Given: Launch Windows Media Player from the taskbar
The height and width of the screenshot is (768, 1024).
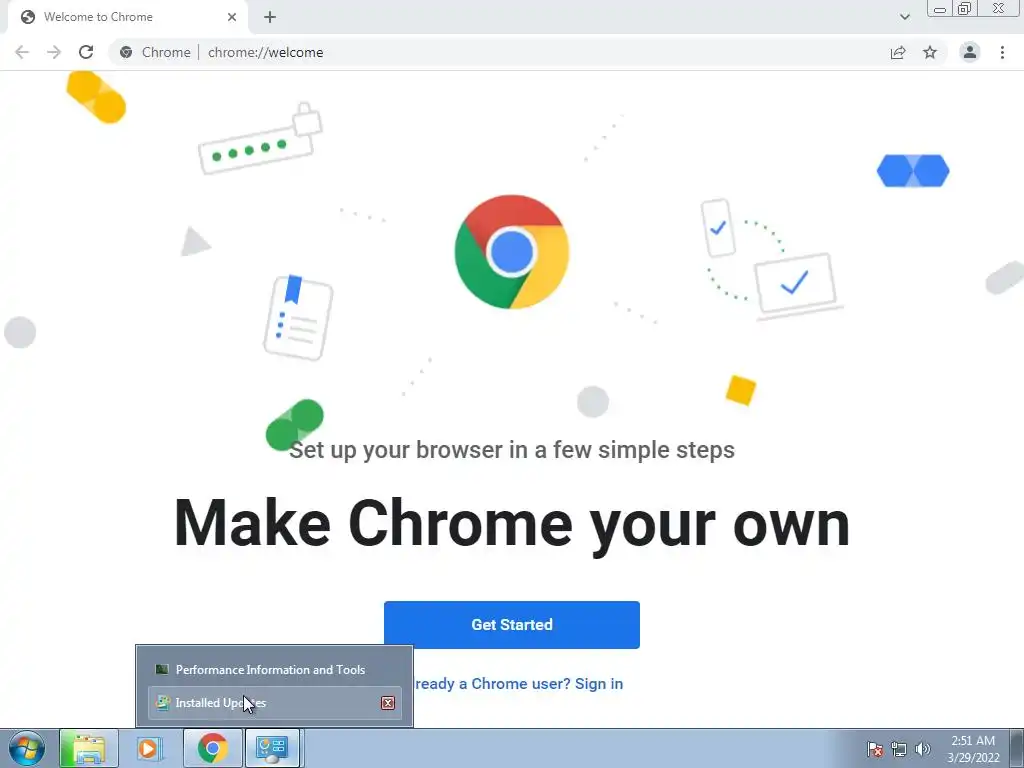Looking at the screenshot, I should (150, 748).
